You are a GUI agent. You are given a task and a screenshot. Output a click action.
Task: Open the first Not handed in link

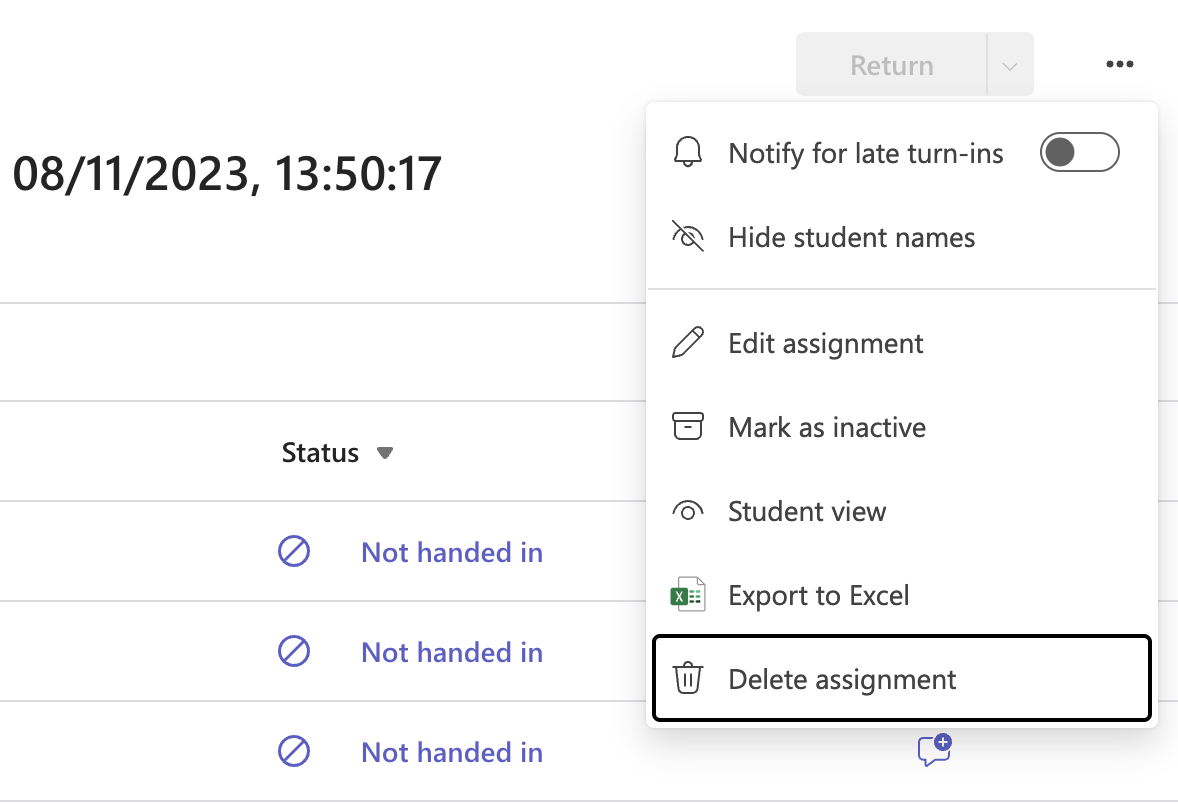pos(452,552)
